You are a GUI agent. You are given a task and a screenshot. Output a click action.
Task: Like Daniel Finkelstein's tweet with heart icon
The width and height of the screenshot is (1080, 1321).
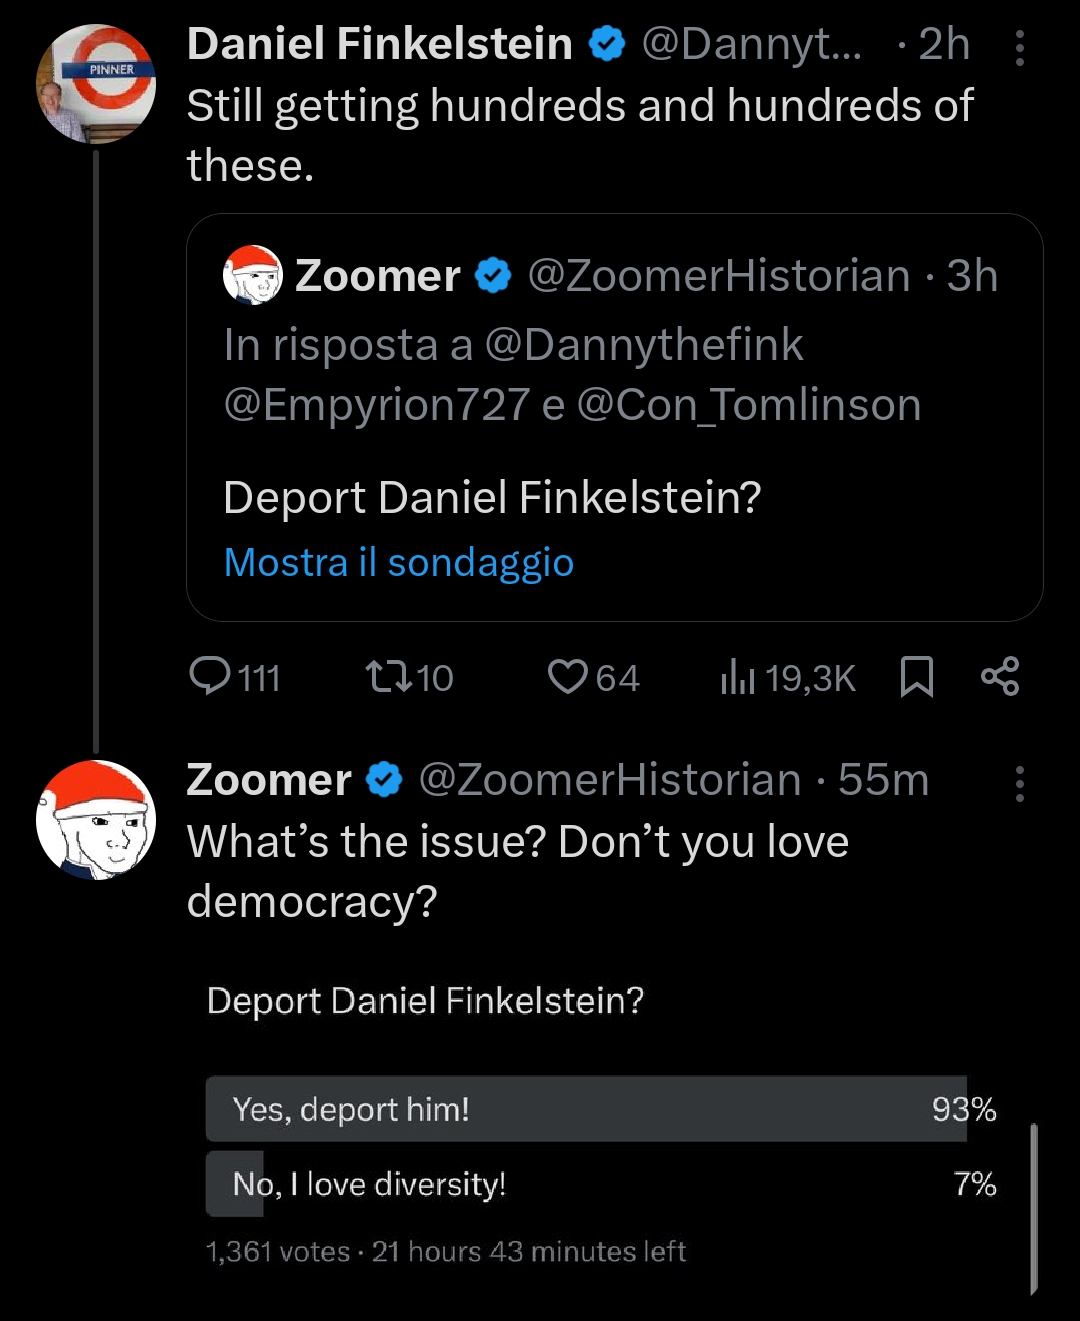(568, 677)
